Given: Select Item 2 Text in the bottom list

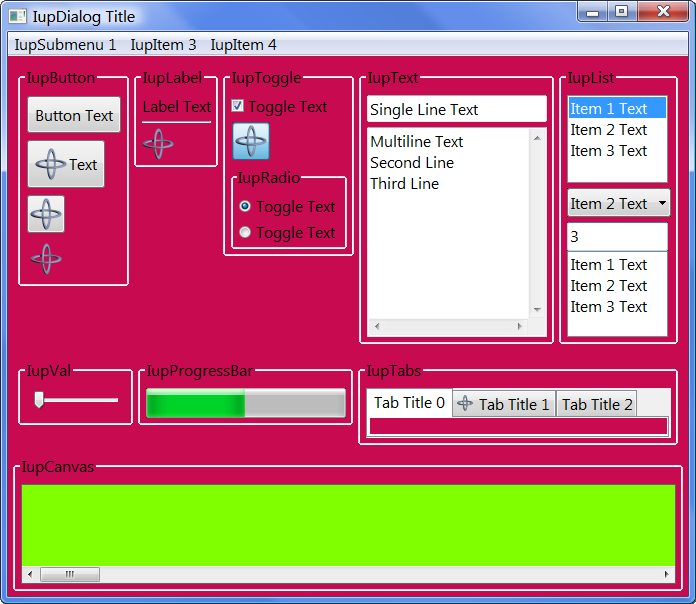Looking at the screenshot, I should point(617,285).
